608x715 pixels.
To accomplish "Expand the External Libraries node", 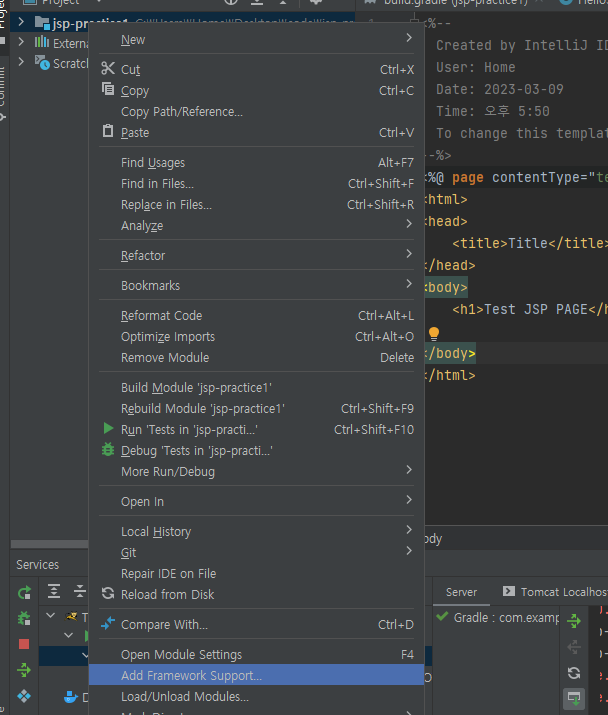I will (x=21, y=42).
